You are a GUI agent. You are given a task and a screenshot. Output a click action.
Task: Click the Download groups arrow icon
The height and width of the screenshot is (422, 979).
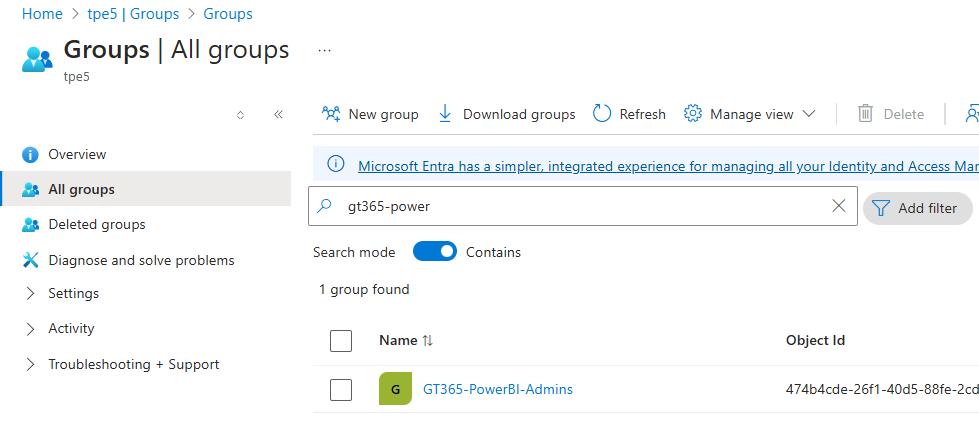tap(445, 114)
